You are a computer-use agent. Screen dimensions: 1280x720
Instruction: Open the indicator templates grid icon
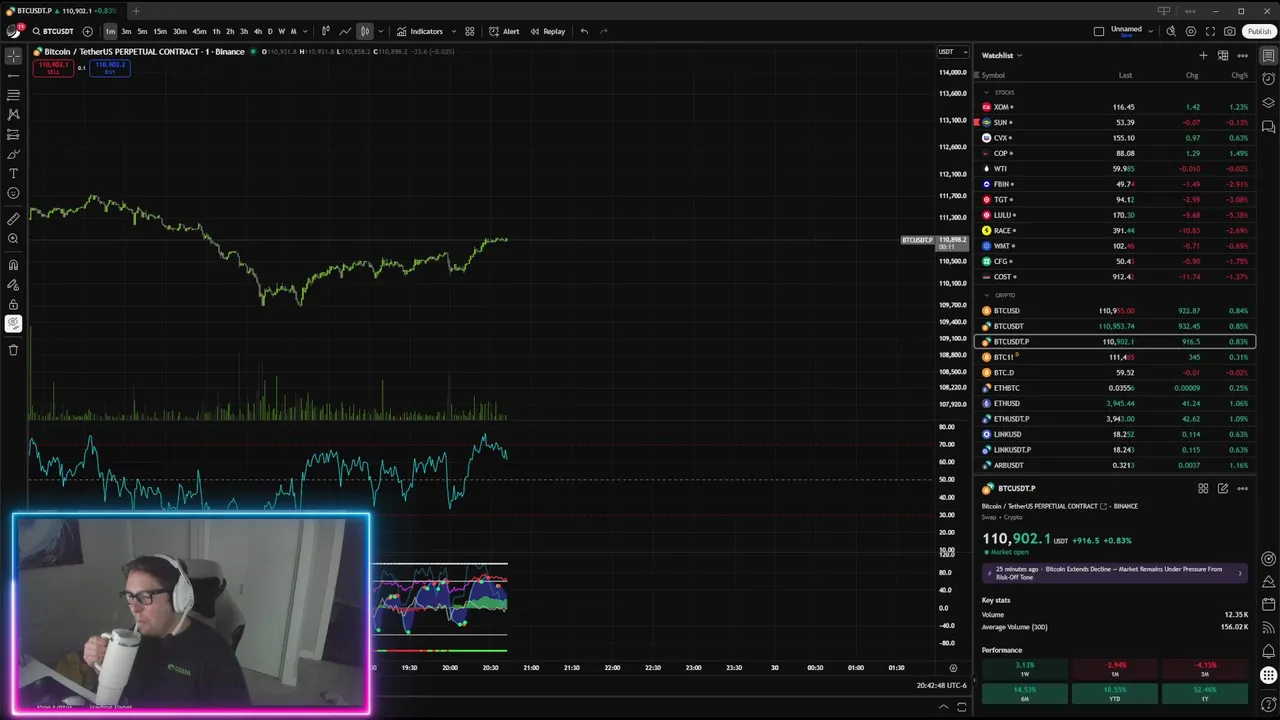click(469, 31)
